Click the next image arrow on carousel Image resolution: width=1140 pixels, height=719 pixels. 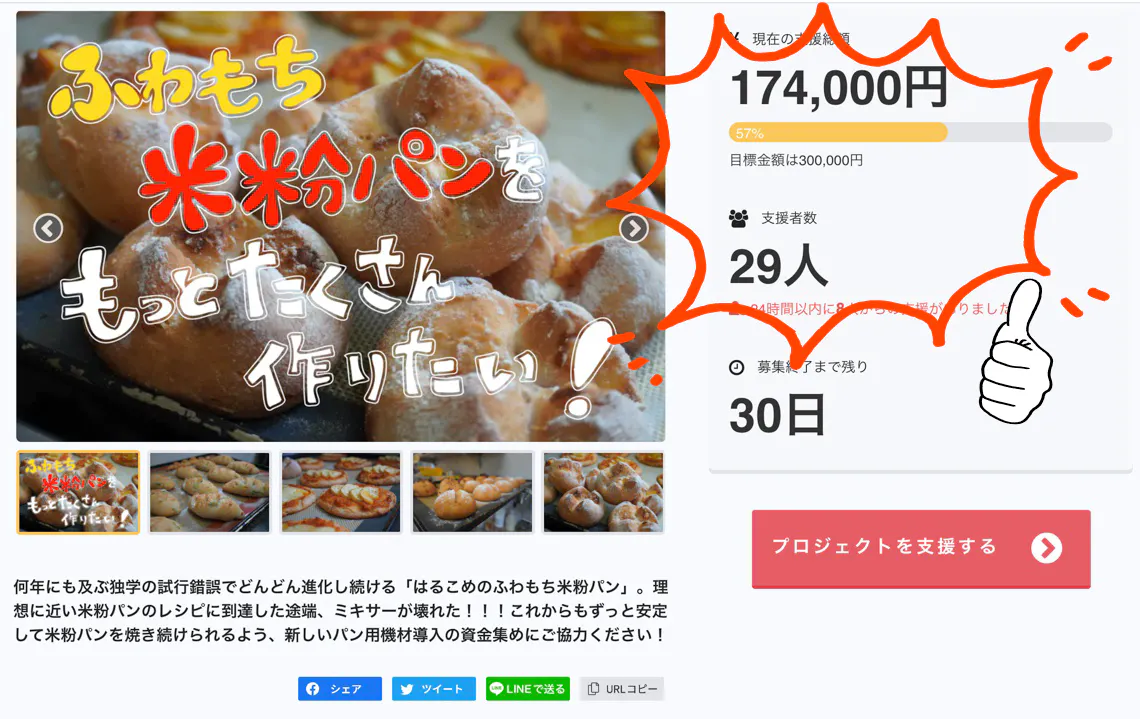coord(634,228)
